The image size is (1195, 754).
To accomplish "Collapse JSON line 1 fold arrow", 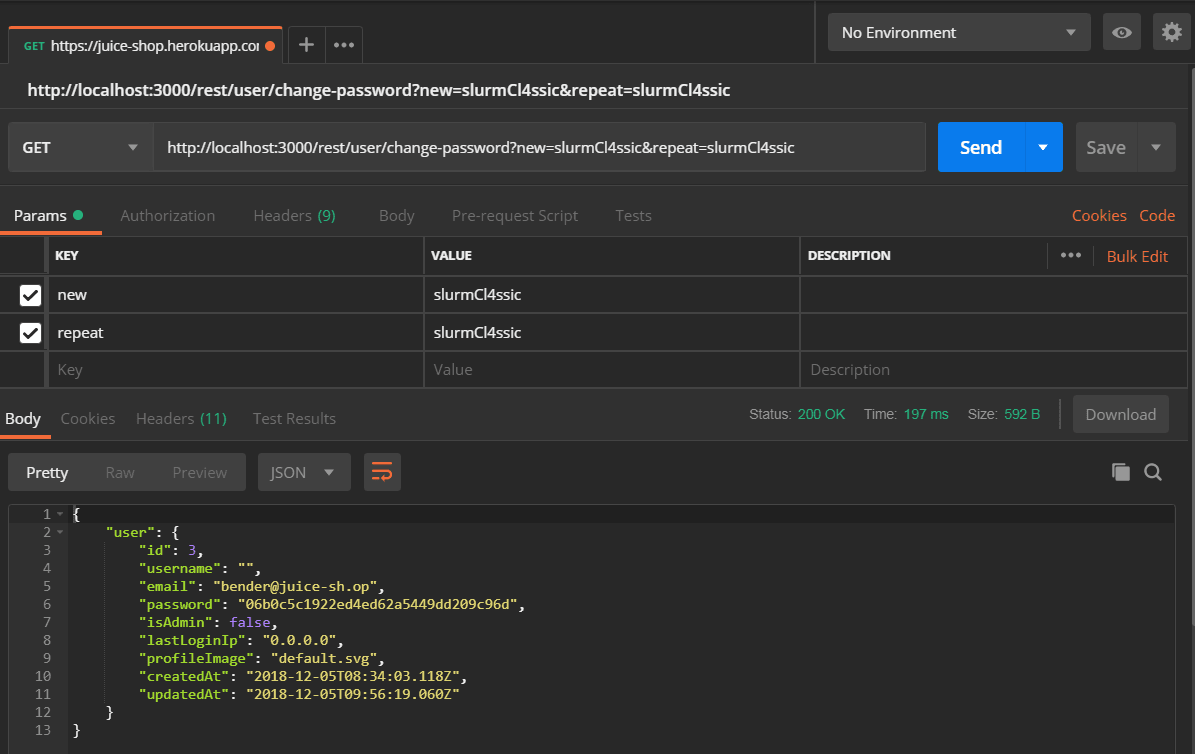I will [60, 514].
